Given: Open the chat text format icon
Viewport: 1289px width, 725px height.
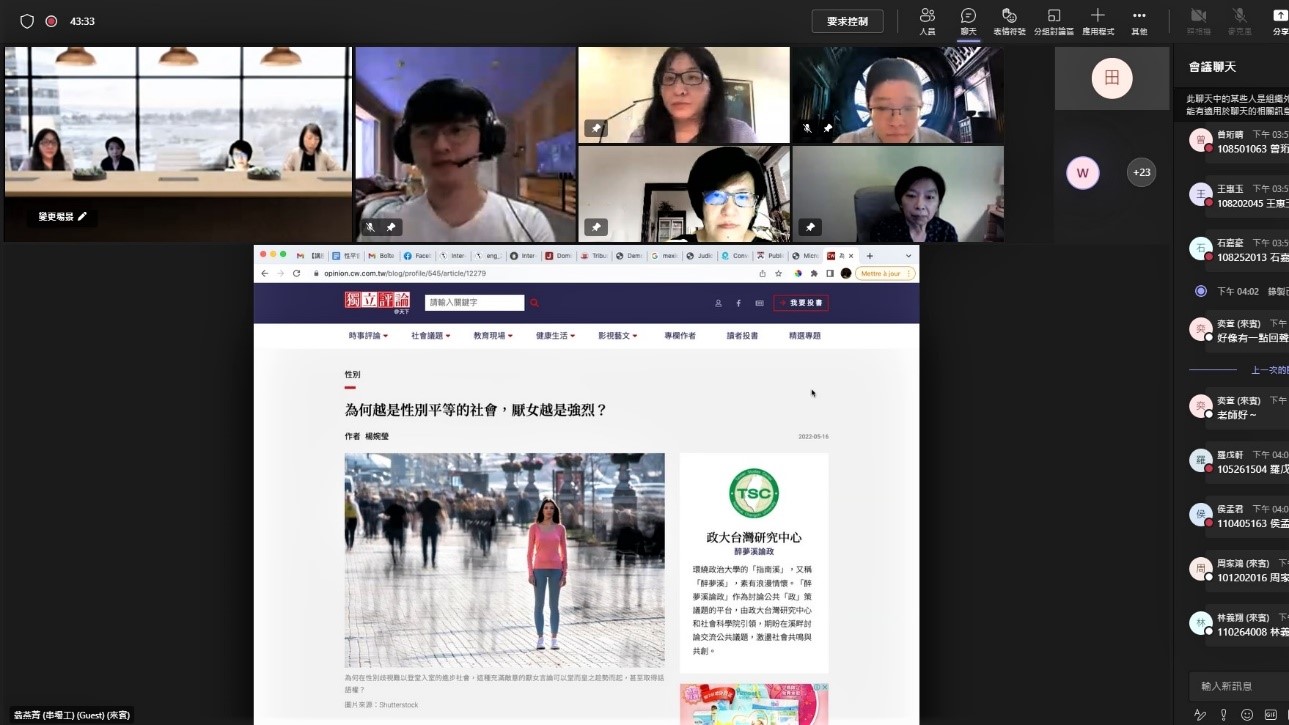Looking at the screenshot, I should click(x=1200, y=714).
